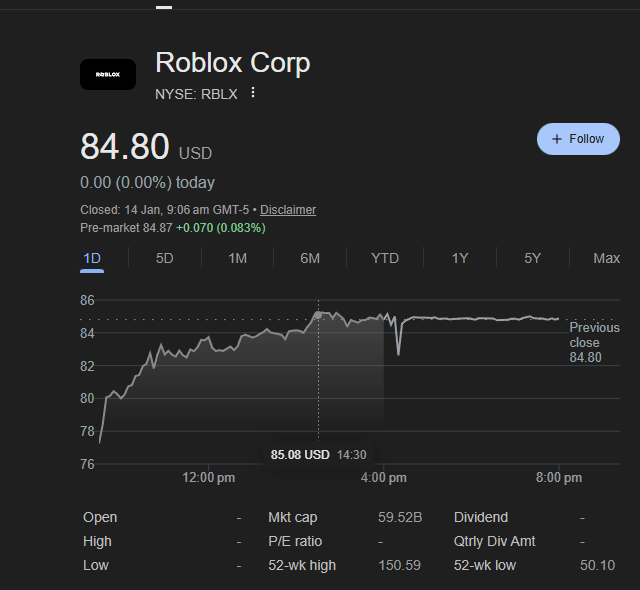Click the 0.00 (0.00%) today text
The height and width of the screenshot is (590, 640).
(x=147, y=182)
